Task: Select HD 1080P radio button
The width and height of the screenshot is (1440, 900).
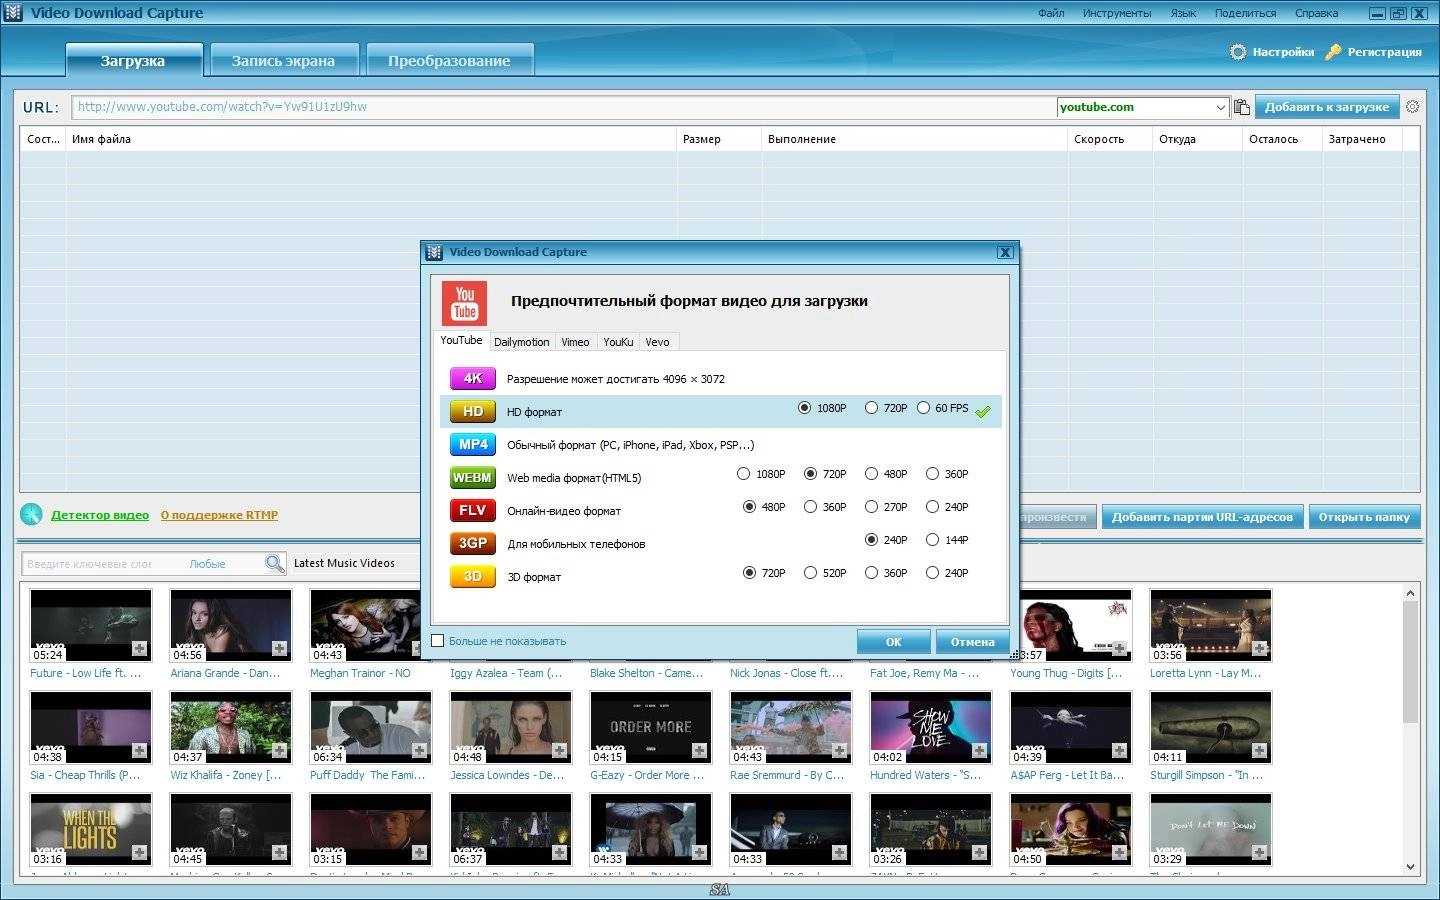Action: coord(805,408)
